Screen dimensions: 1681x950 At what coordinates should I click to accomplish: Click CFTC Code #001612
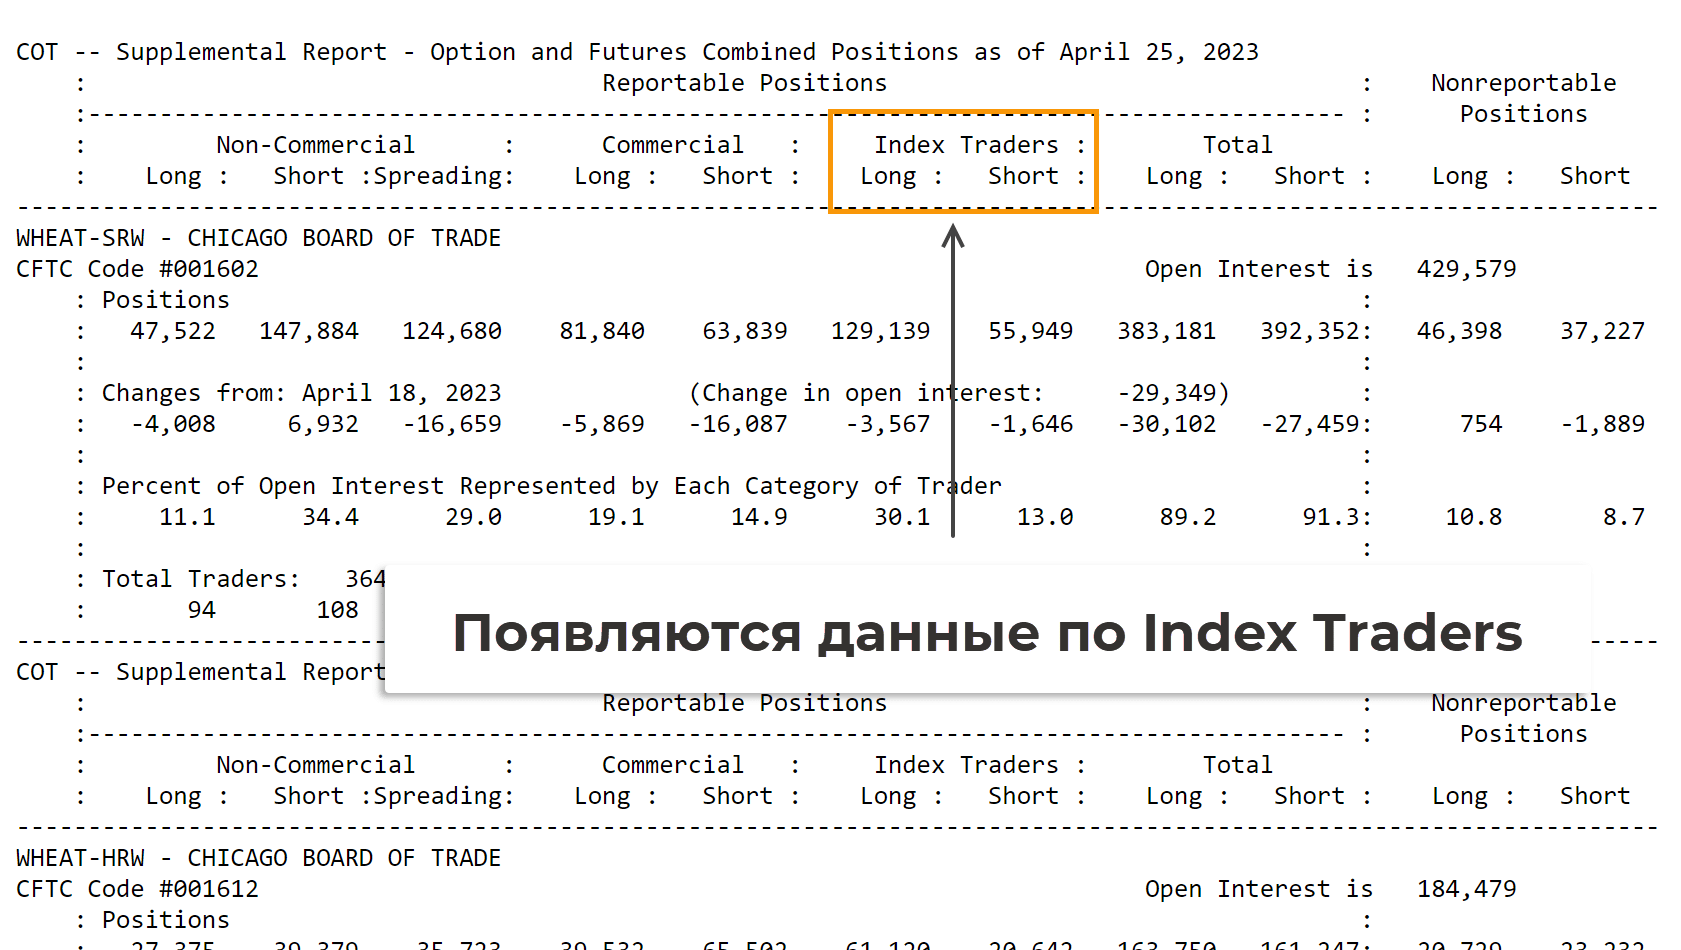(137, 889)
